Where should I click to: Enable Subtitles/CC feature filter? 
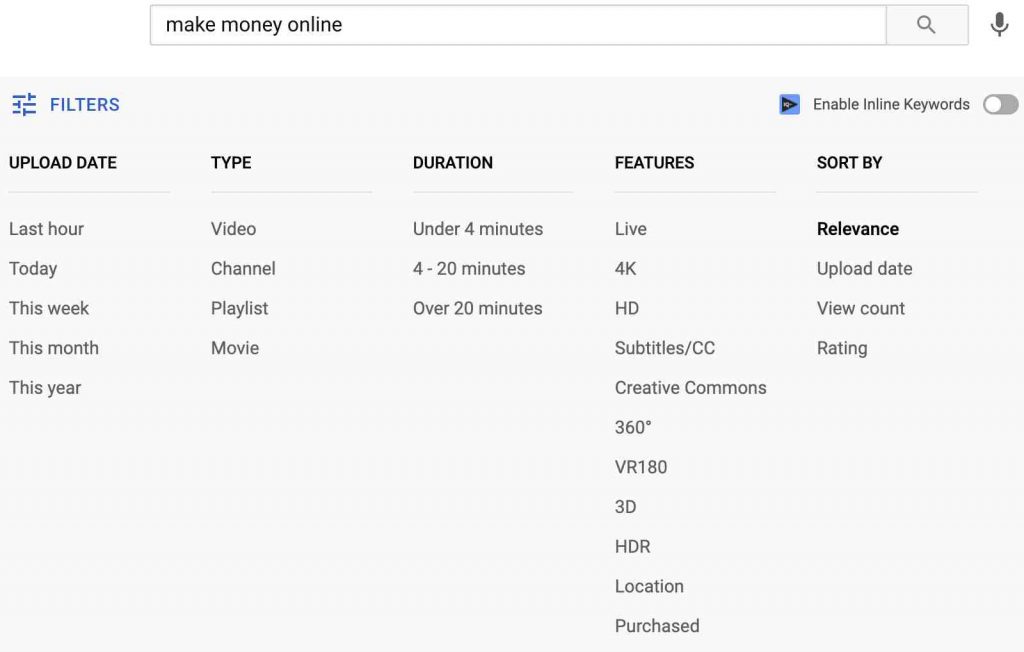coord(665,348)
